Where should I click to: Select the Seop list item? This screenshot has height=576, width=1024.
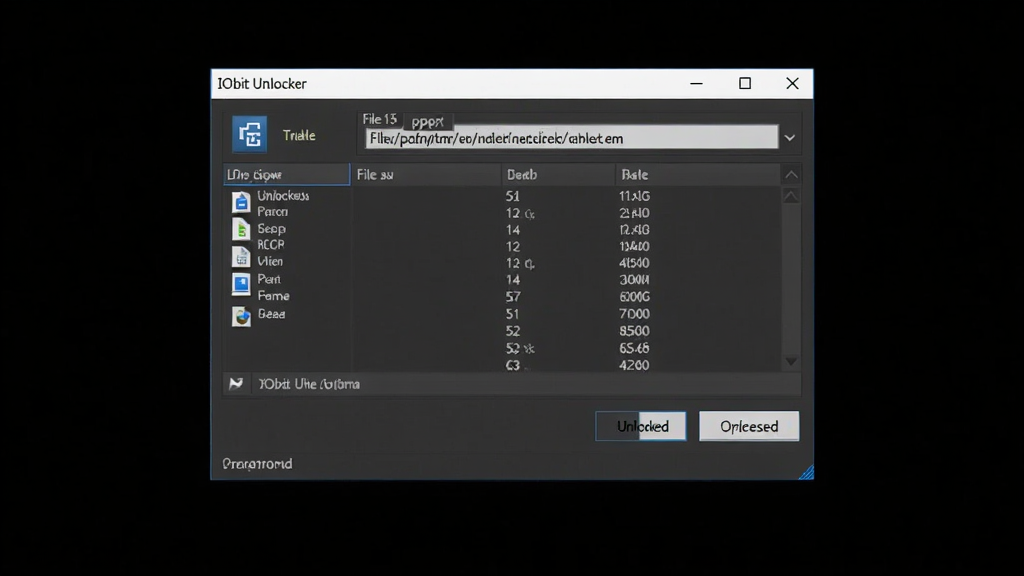point(271,229)
